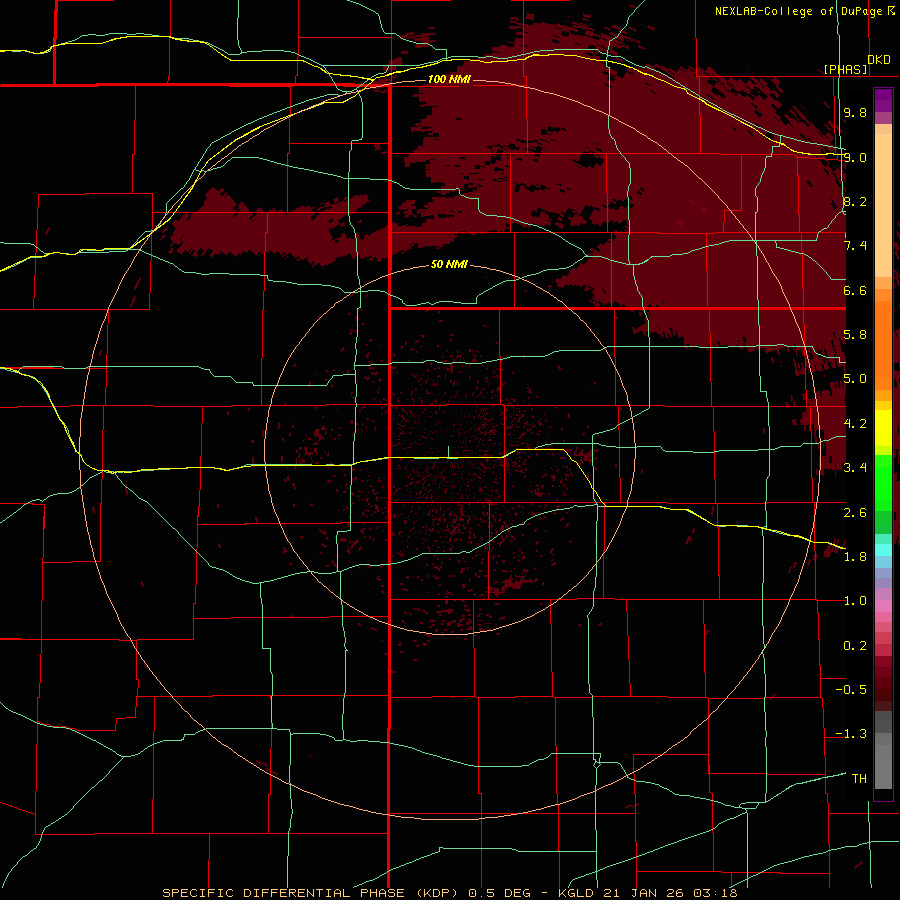Screen dimensions: 900x900
Task: Click the 5.8 scale value
Action: coord(855,335)
